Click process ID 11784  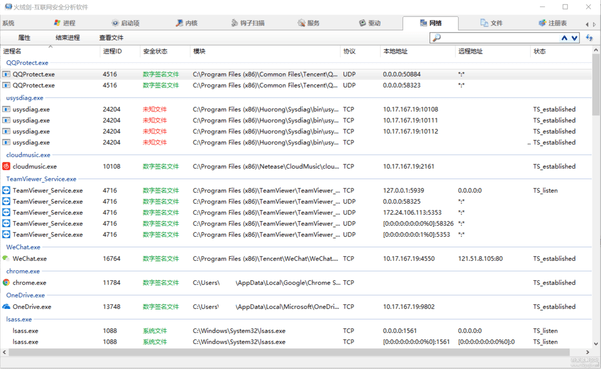coord(111,282)
